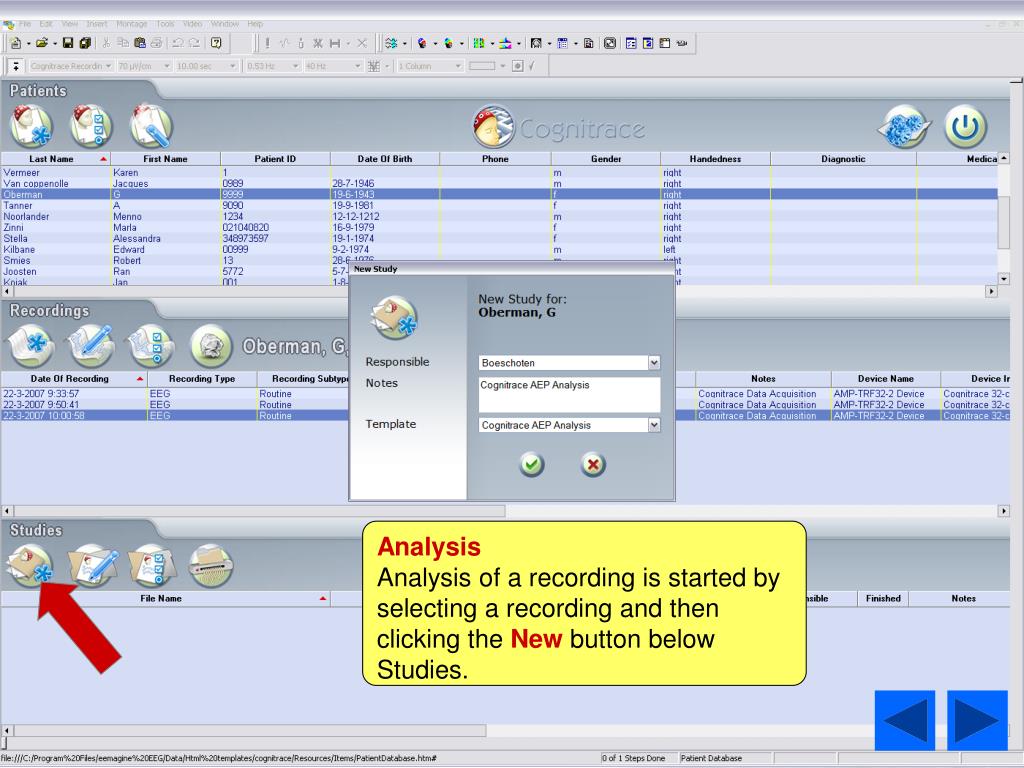Sort recordings by Date Of Recording header
This screenshot has width=1024, height=768.
point(74,379)
